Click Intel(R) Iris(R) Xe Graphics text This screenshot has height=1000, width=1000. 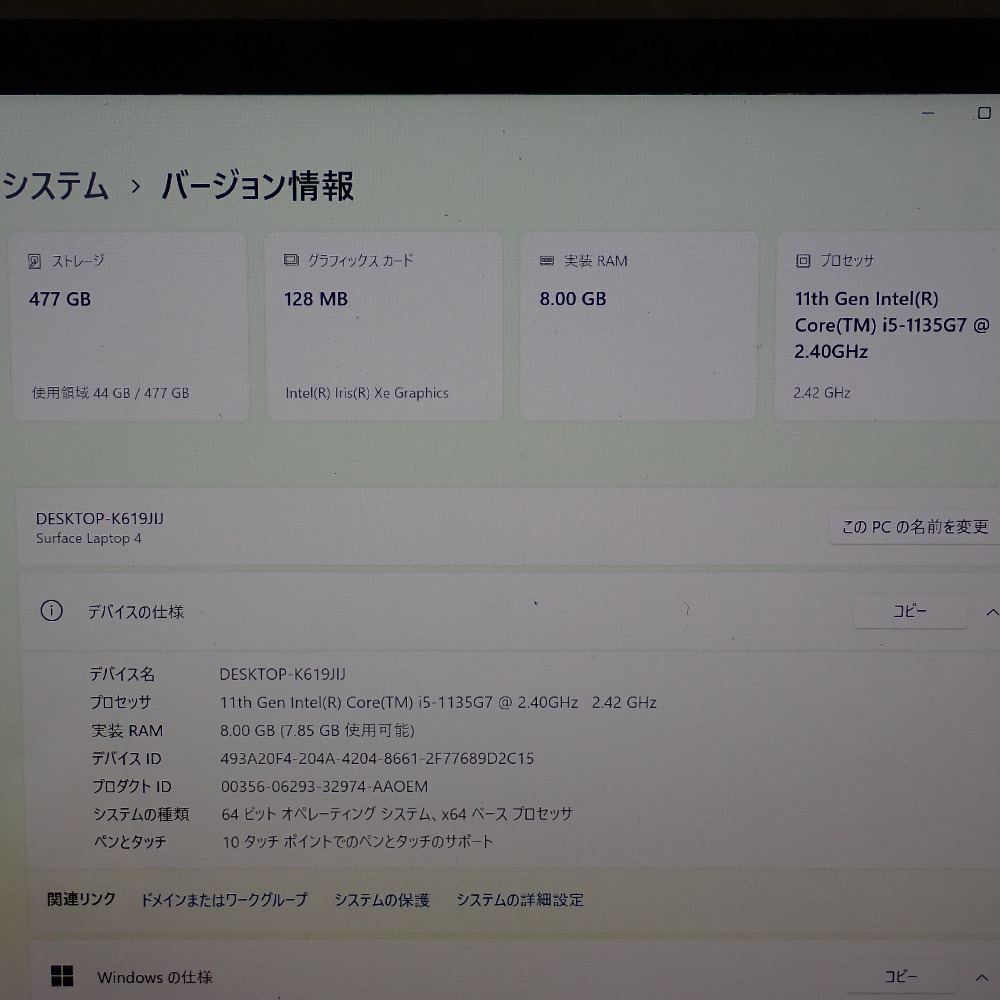click(367, 393)
